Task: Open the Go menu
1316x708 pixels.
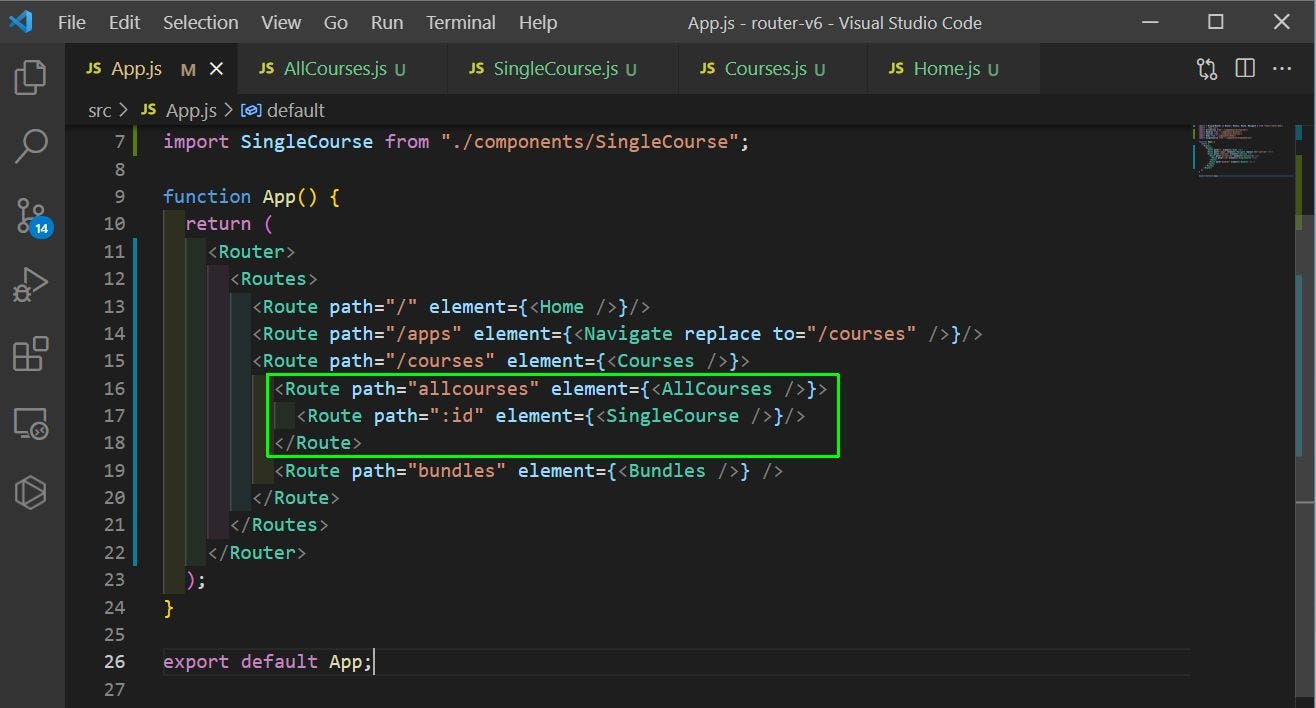Action: coord(336,22)
